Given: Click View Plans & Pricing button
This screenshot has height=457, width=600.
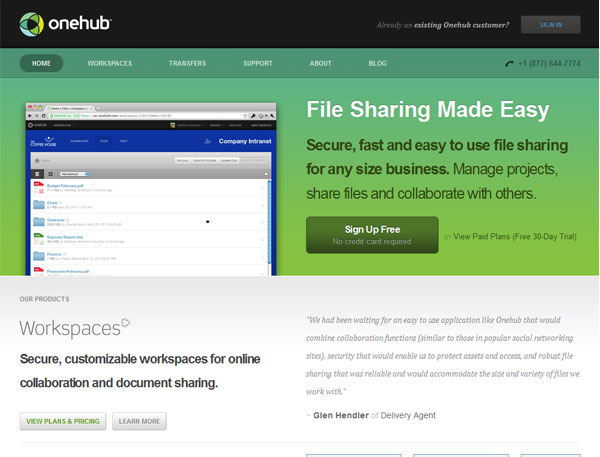Looking at the screenshot, I should click(63, 421).
